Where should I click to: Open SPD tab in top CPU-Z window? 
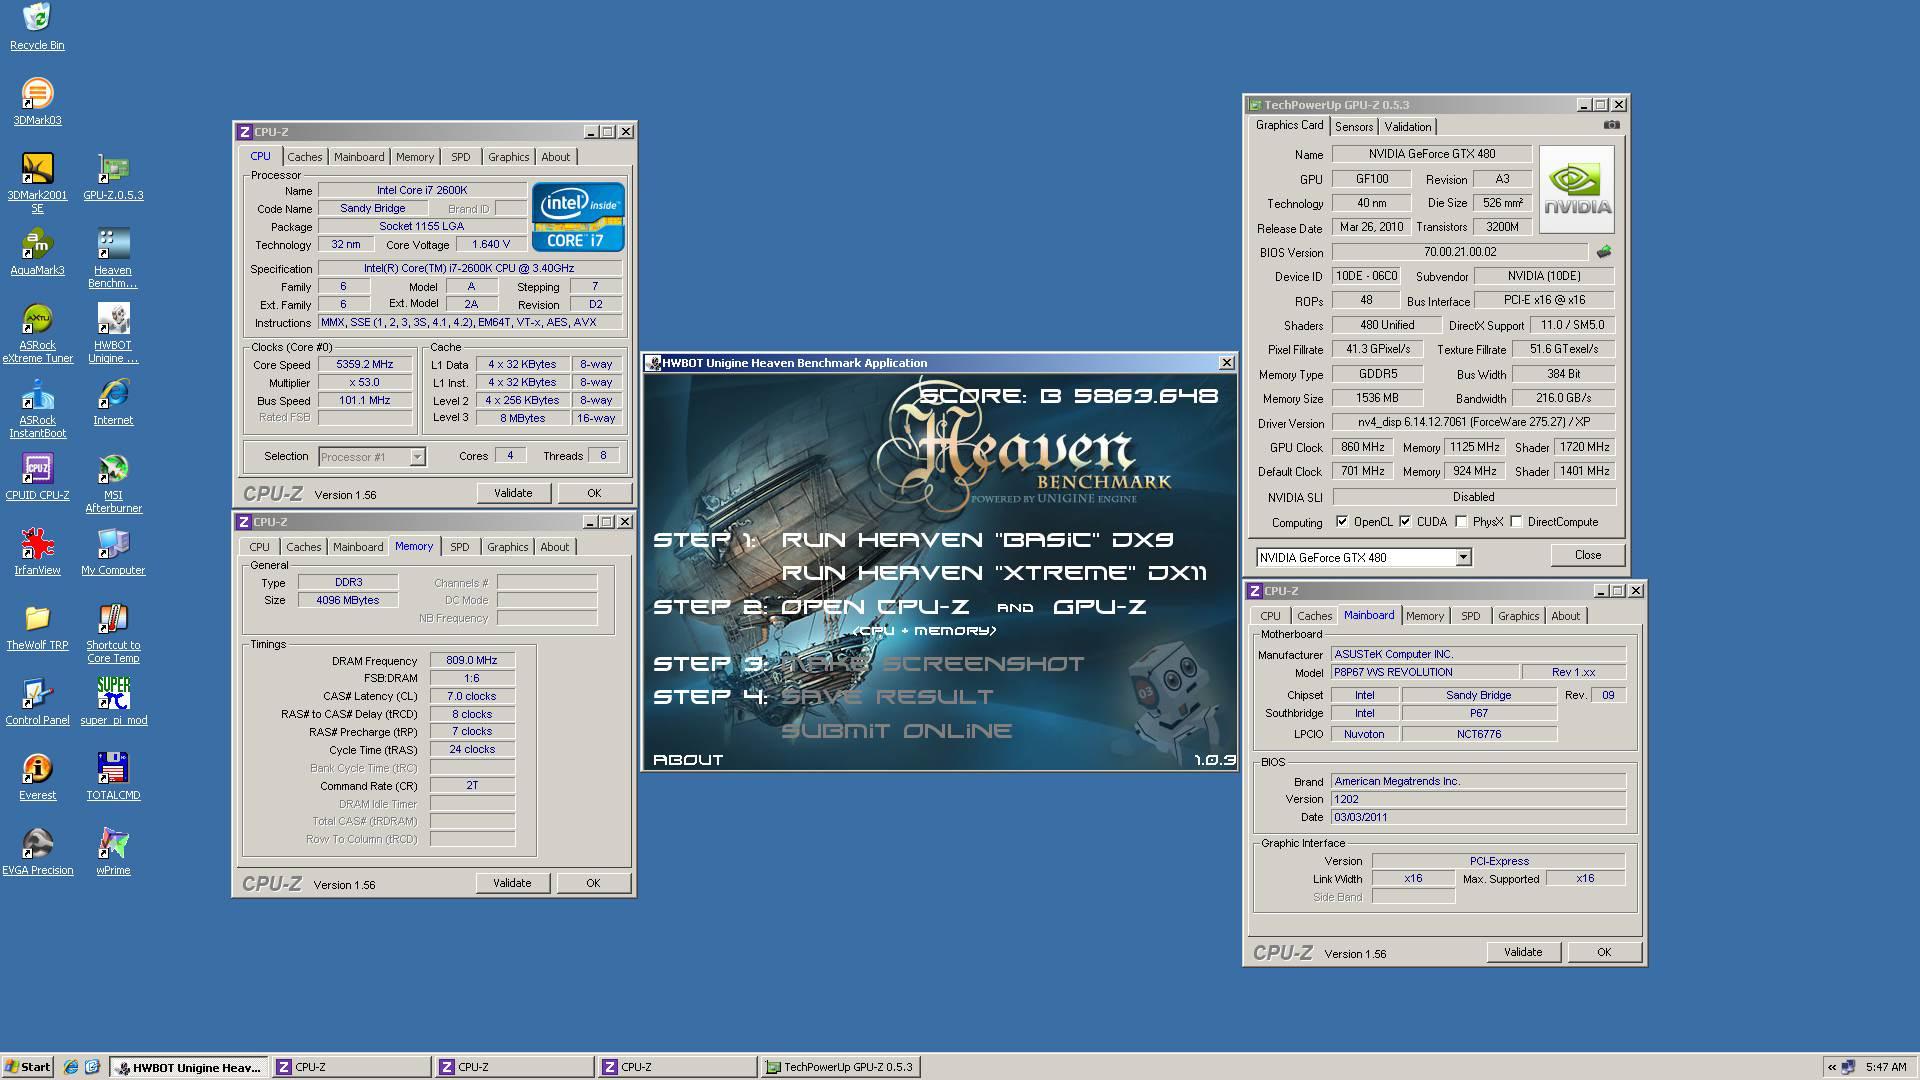point(460,157)
